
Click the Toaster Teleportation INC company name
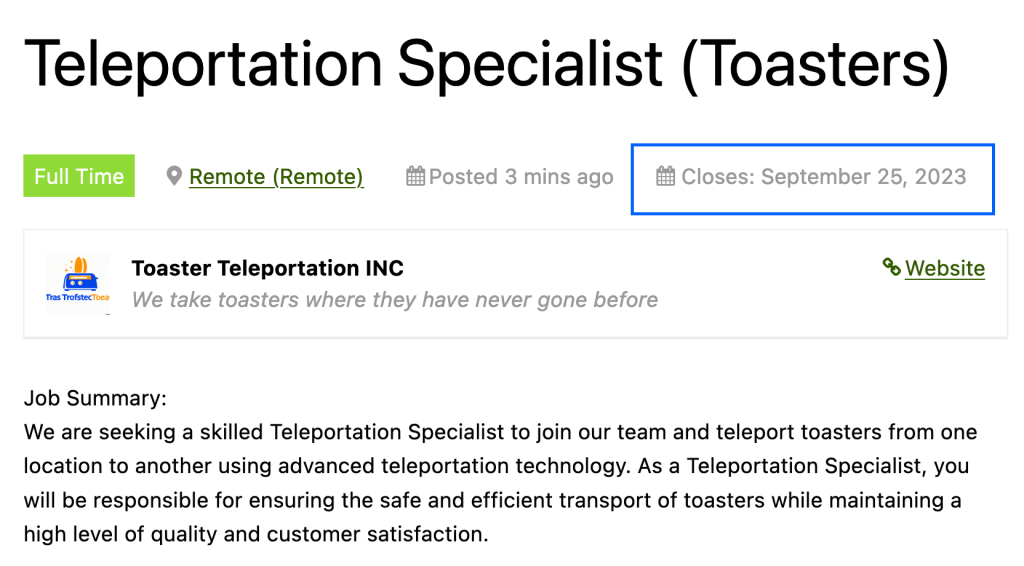268,268
